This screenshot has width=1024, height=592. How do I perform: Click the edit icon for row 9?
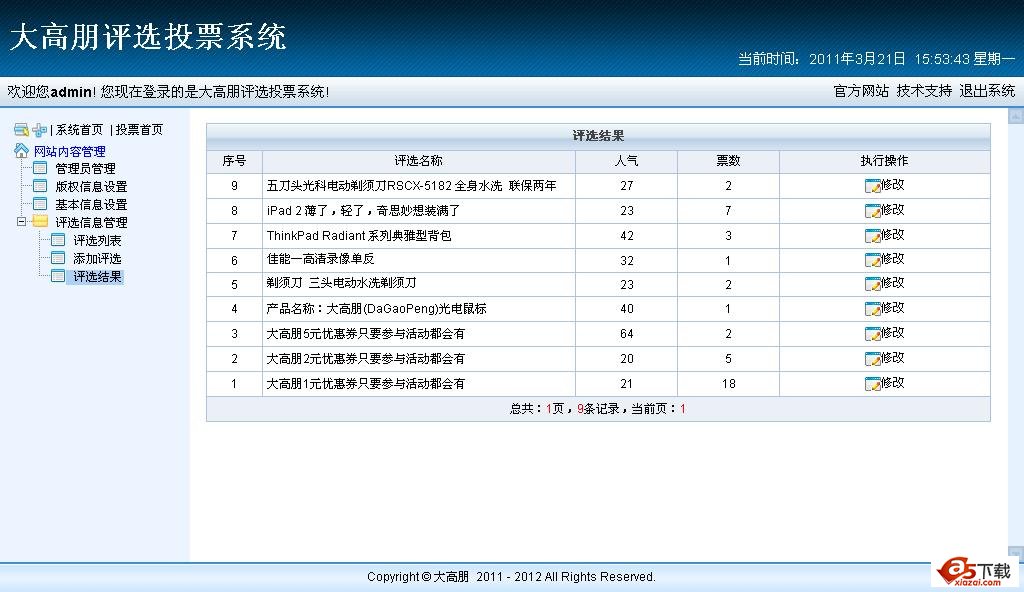click(872, 186)
